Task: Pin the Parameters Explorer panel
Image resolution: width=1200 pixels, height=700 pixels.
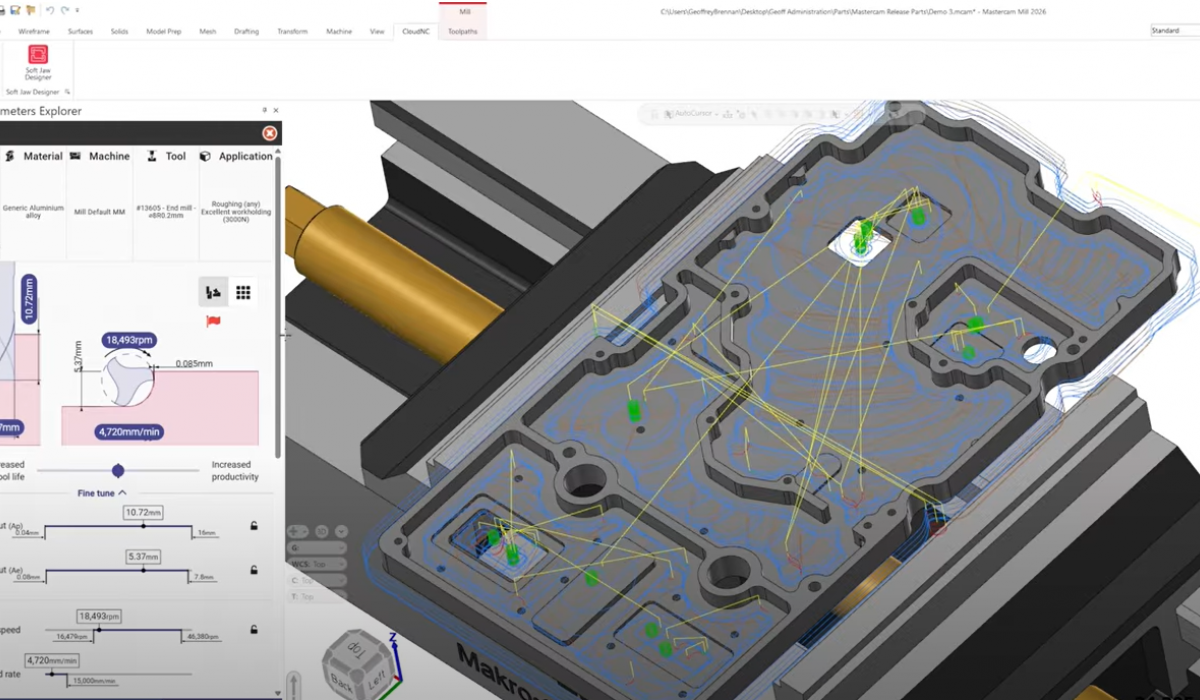Action: [264, 111]
